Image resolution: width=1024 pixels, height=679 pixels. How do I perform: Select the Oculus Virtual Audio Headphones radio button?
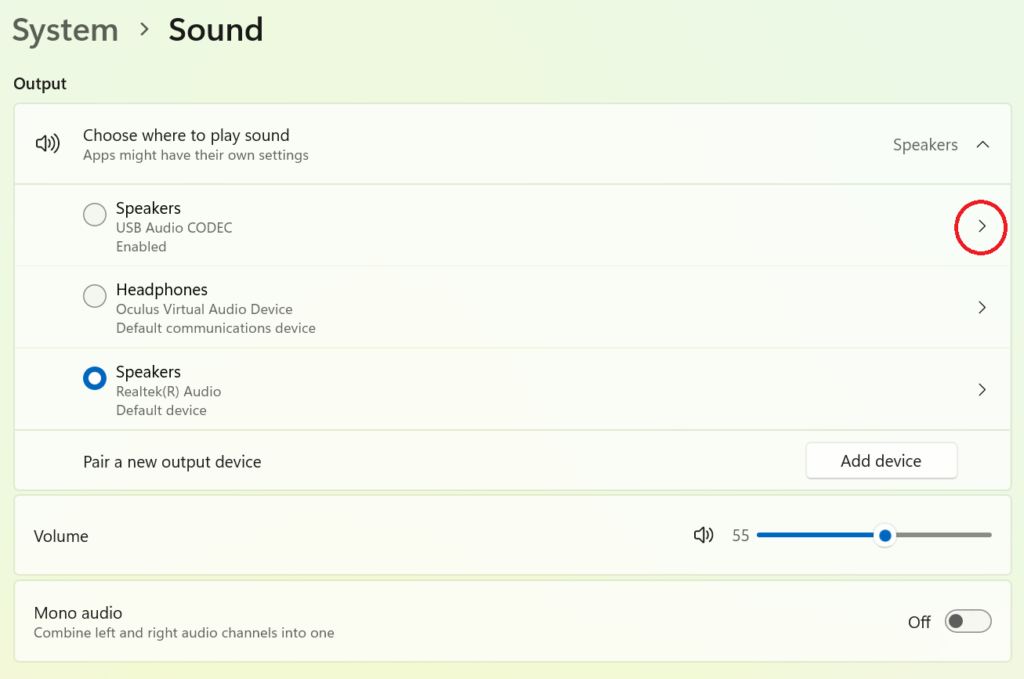pos(95,297)
